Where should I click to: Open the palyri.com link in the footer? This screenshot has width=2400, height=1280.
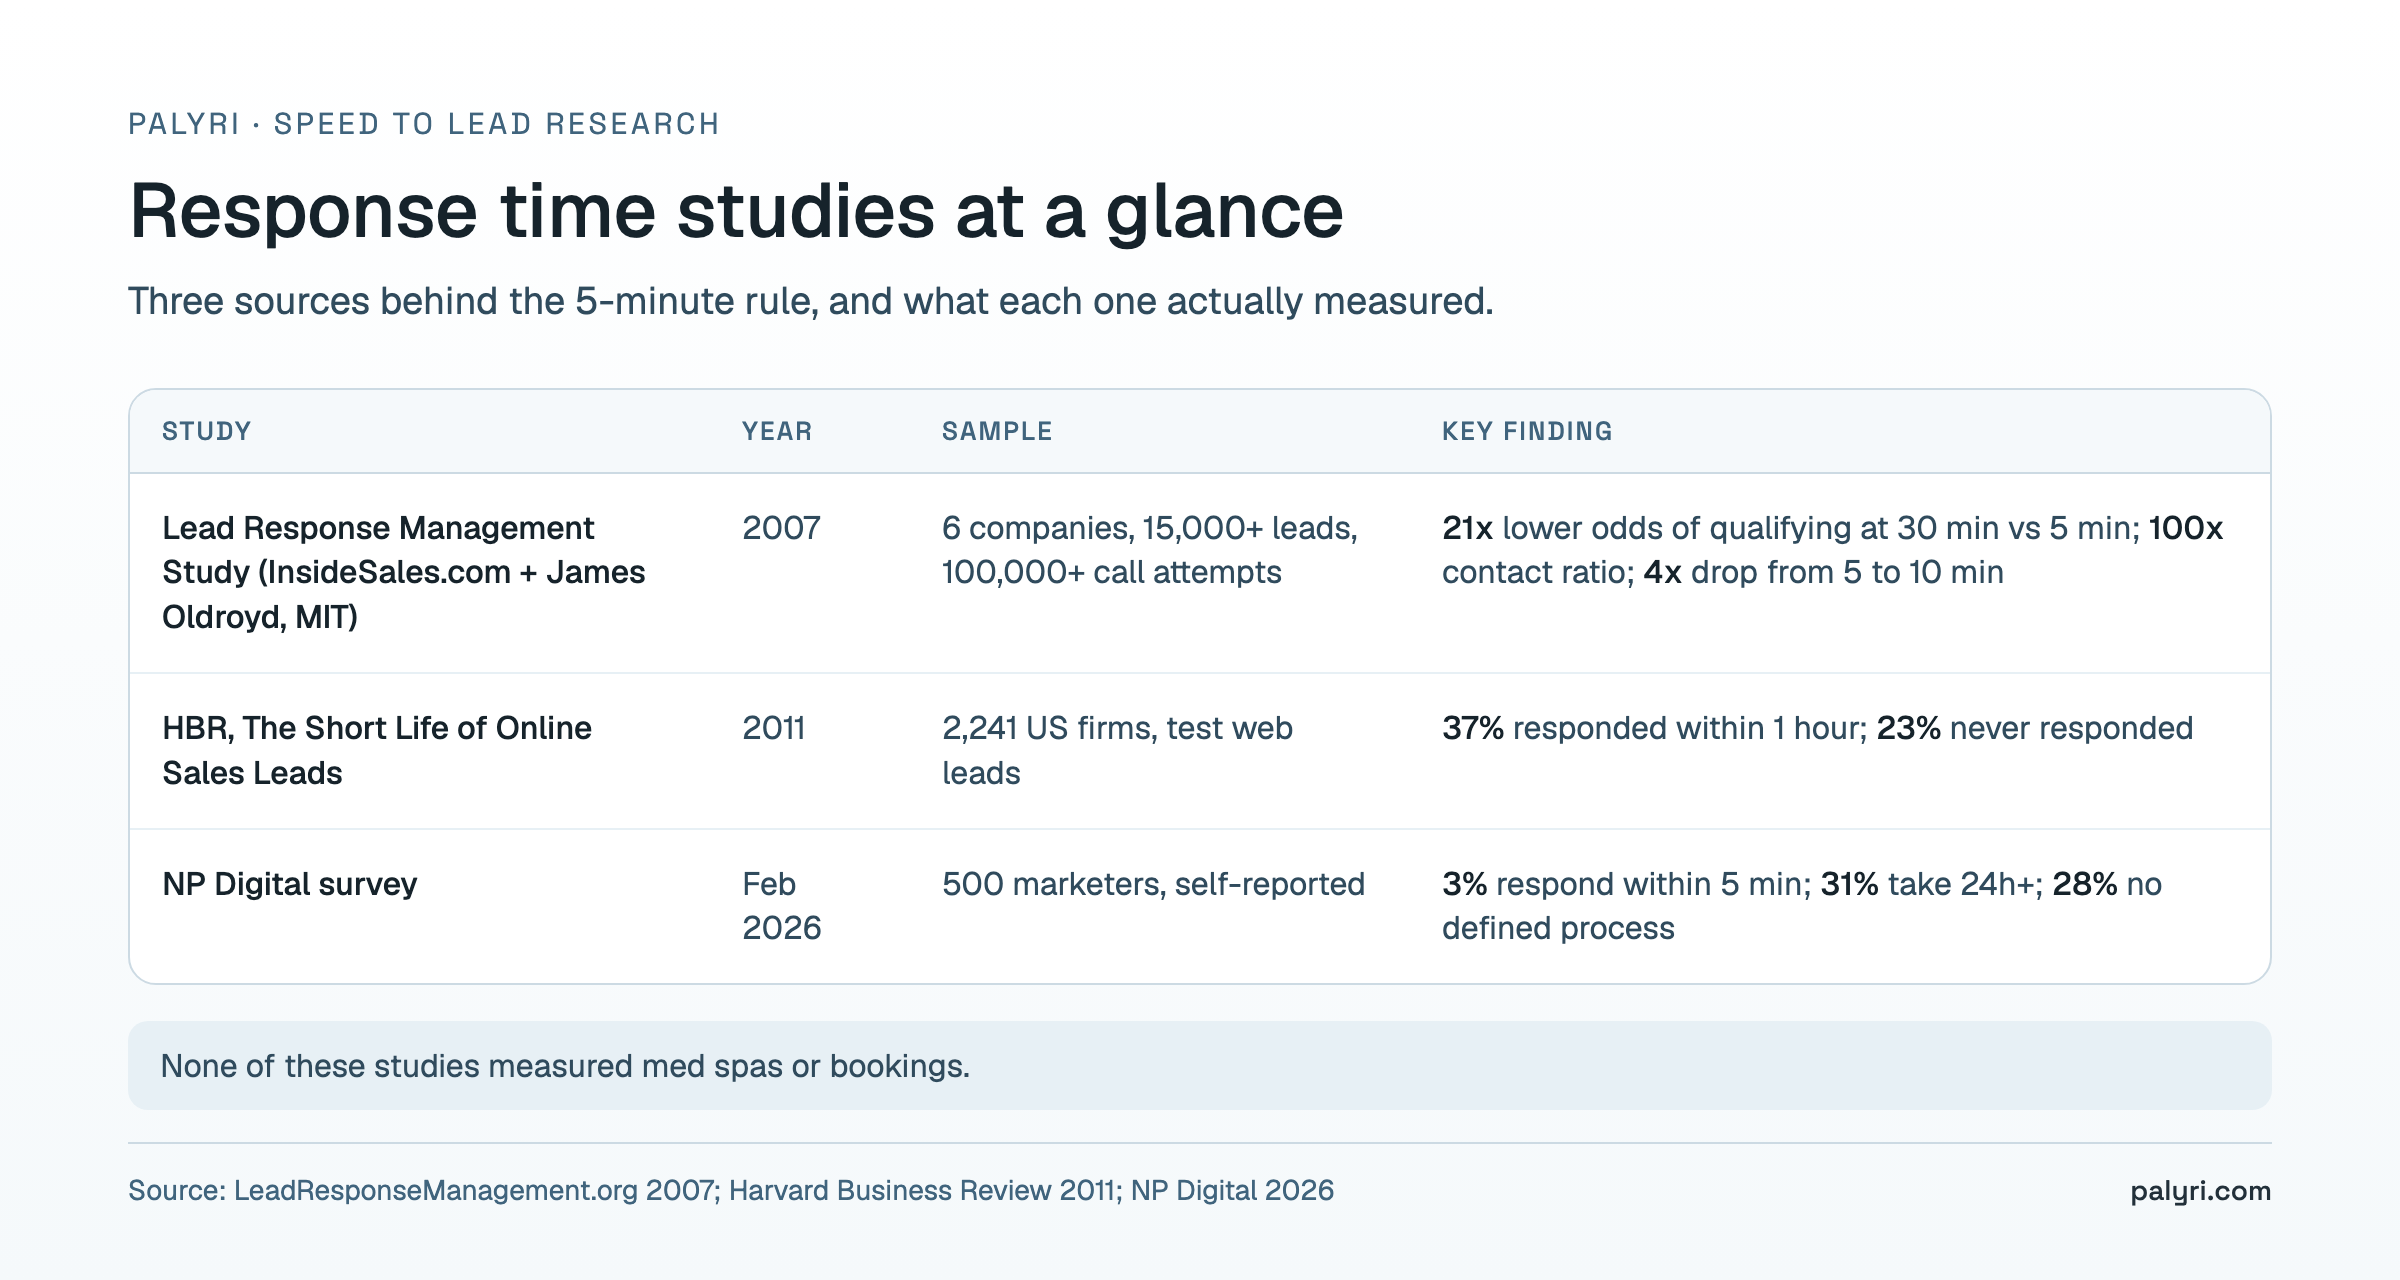point(2200,1191)
